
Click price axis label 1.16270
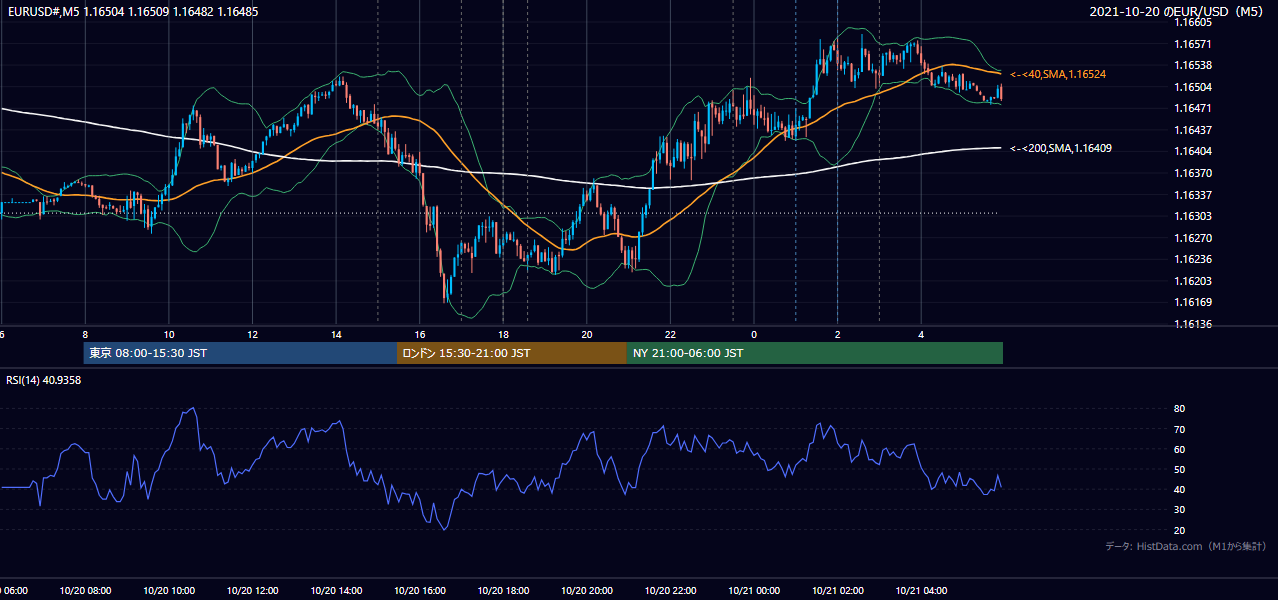coord(1193,238)
